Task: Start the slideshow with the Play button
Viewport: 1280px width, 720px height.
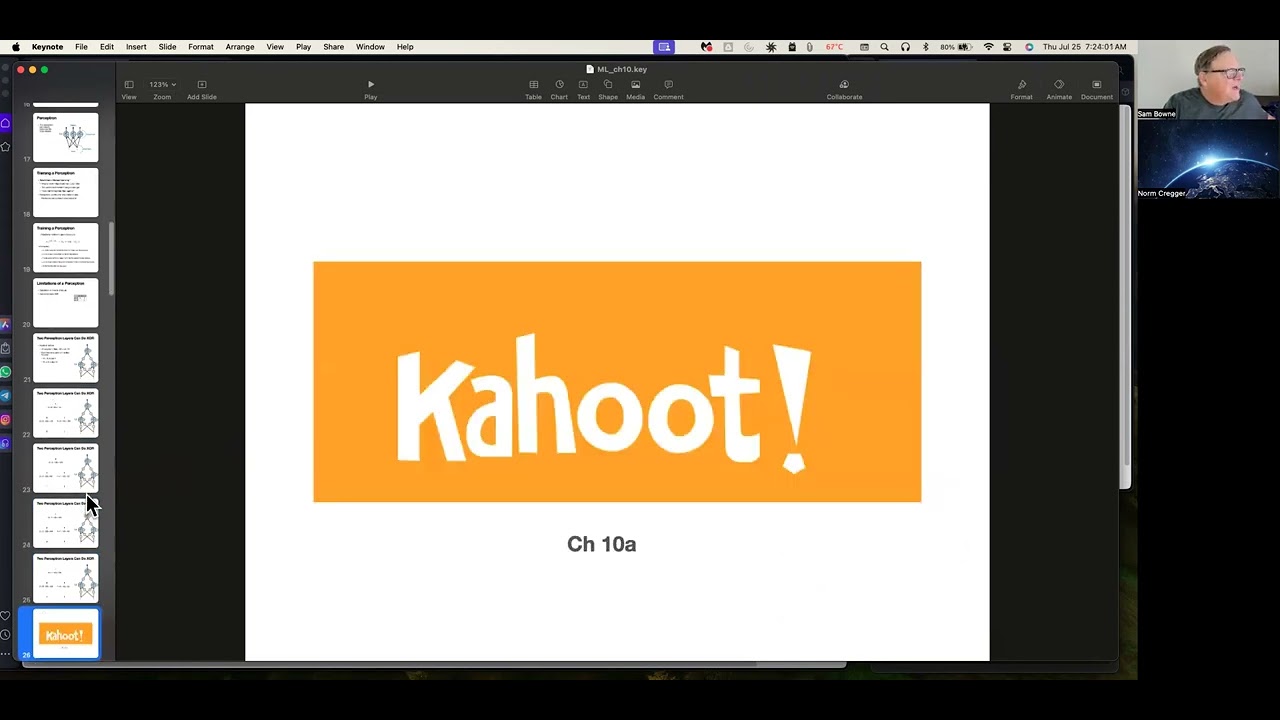Action: coord(370,89)
